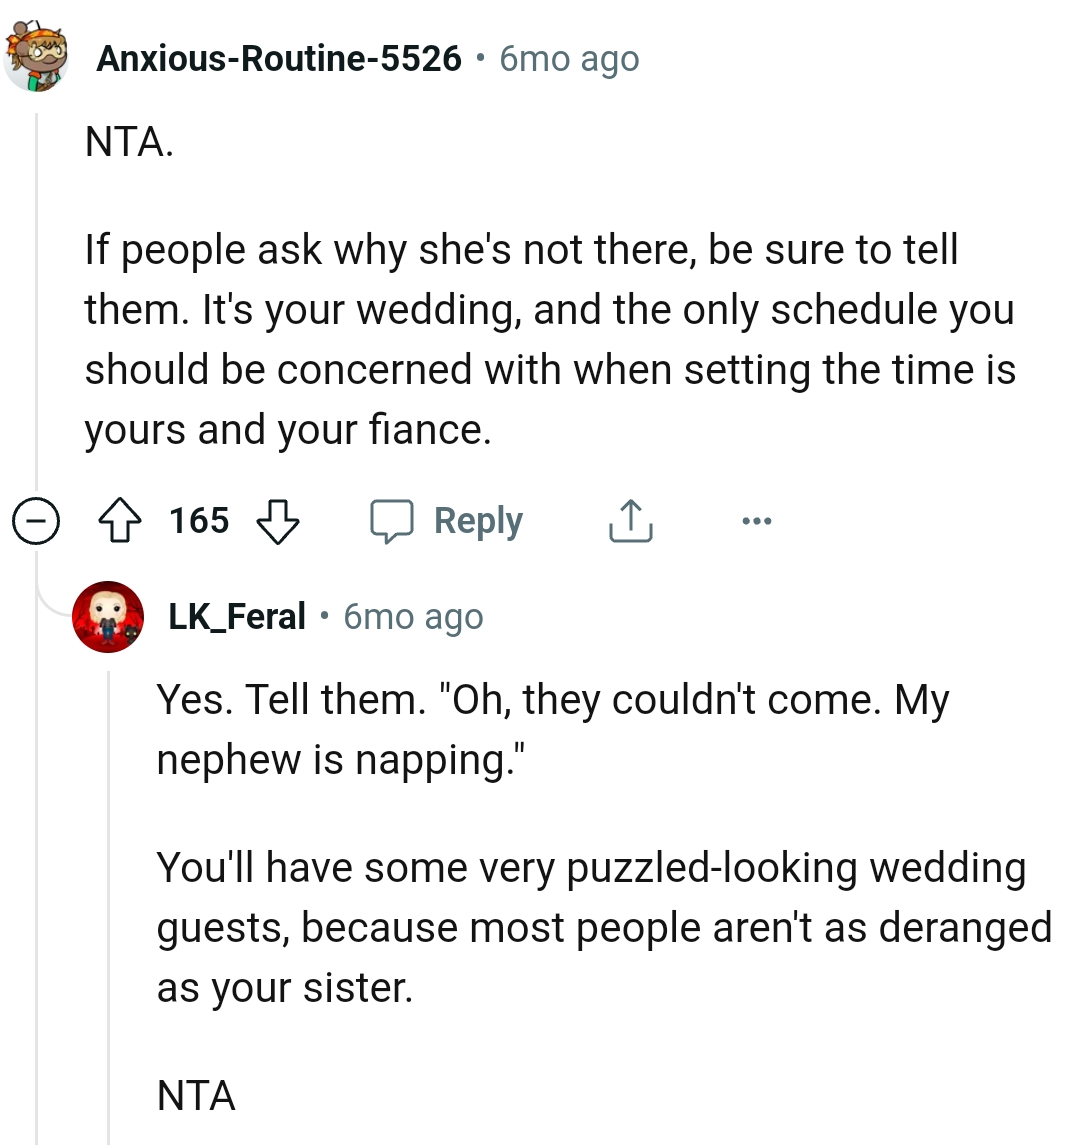This screenshot has height=1145, width=1080.
Task: Click LK_Feral's red profile avatar
Action: [108, 616]
